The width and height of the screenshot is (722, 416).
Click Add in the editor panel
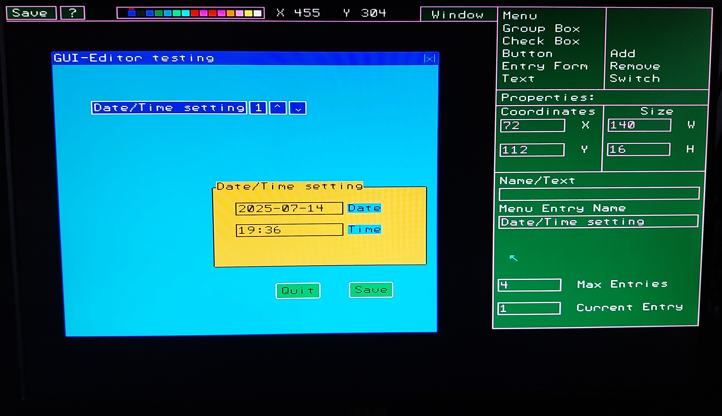pos(622,54)
